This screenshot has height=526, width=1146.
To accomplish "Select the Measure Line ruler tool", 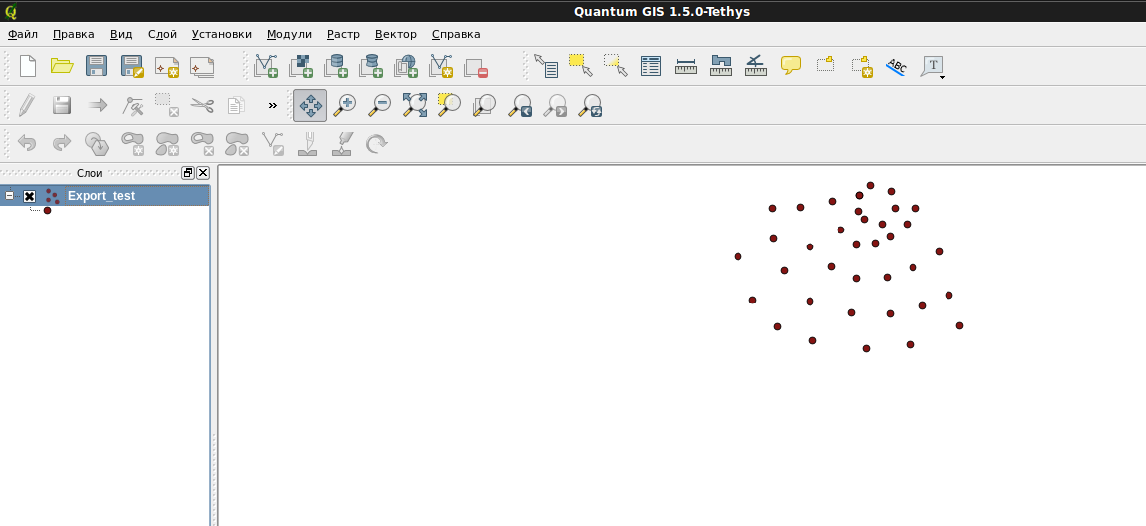I will (x=686, y=66).
